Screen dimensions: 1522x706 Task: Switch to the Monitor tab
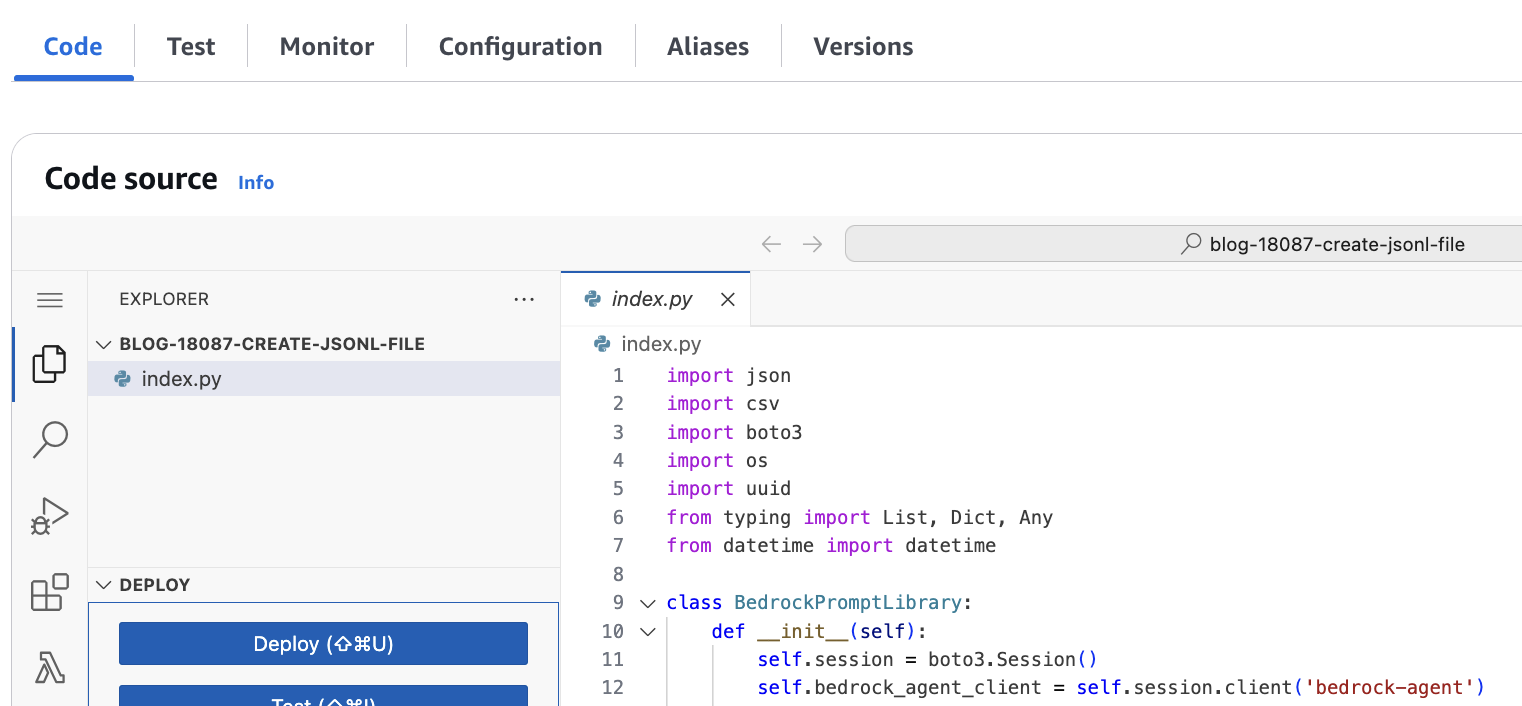(x=327, y=47)
